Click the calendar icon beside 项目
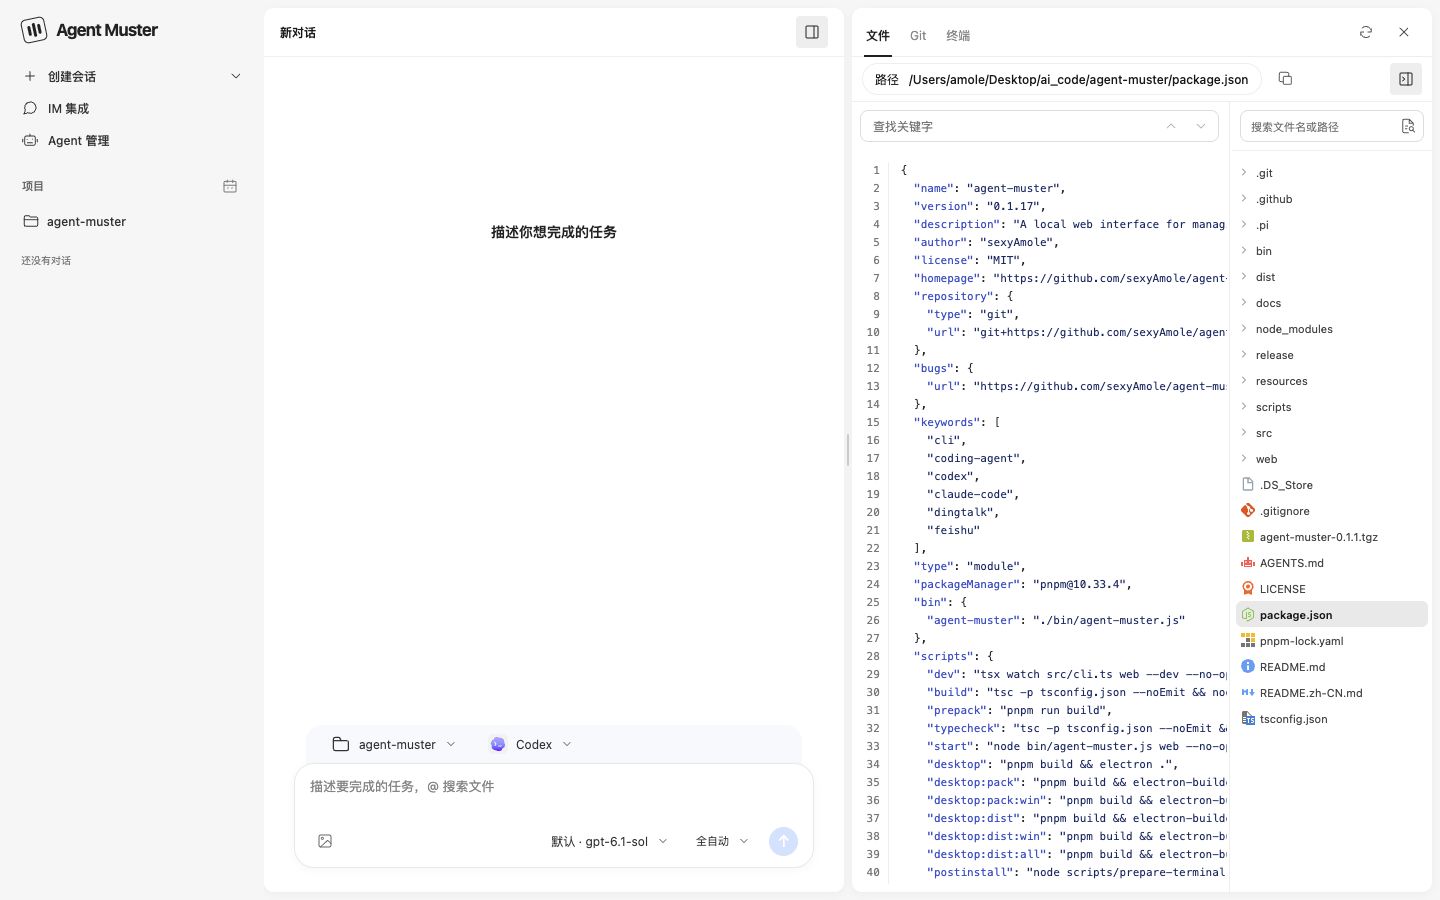 pos(230,186)
